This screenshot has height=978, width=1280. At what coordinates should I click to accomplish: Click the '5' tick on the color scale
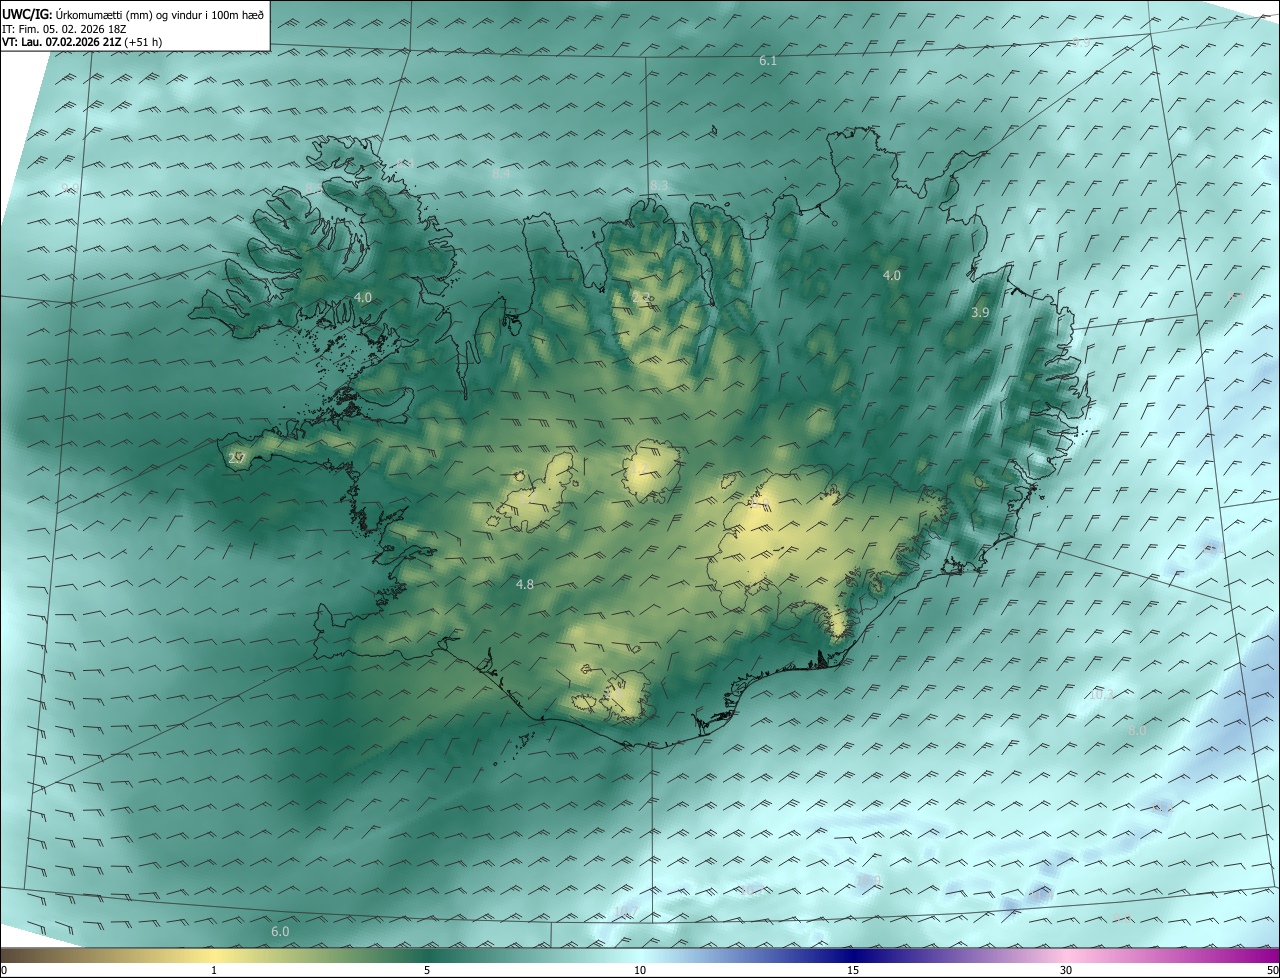coord(427,971)
